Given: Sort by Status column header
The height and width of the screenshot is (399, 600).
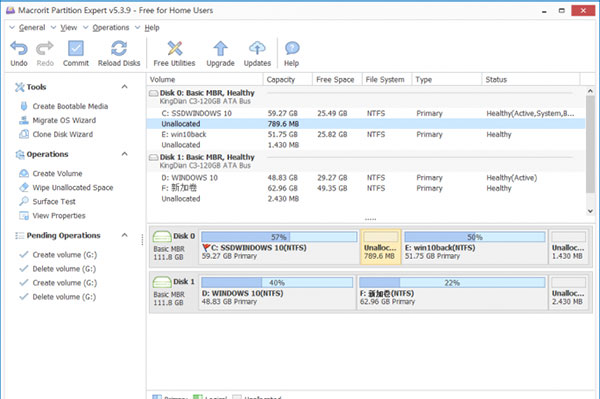Looking at the screenshot, I should point(531,80).
